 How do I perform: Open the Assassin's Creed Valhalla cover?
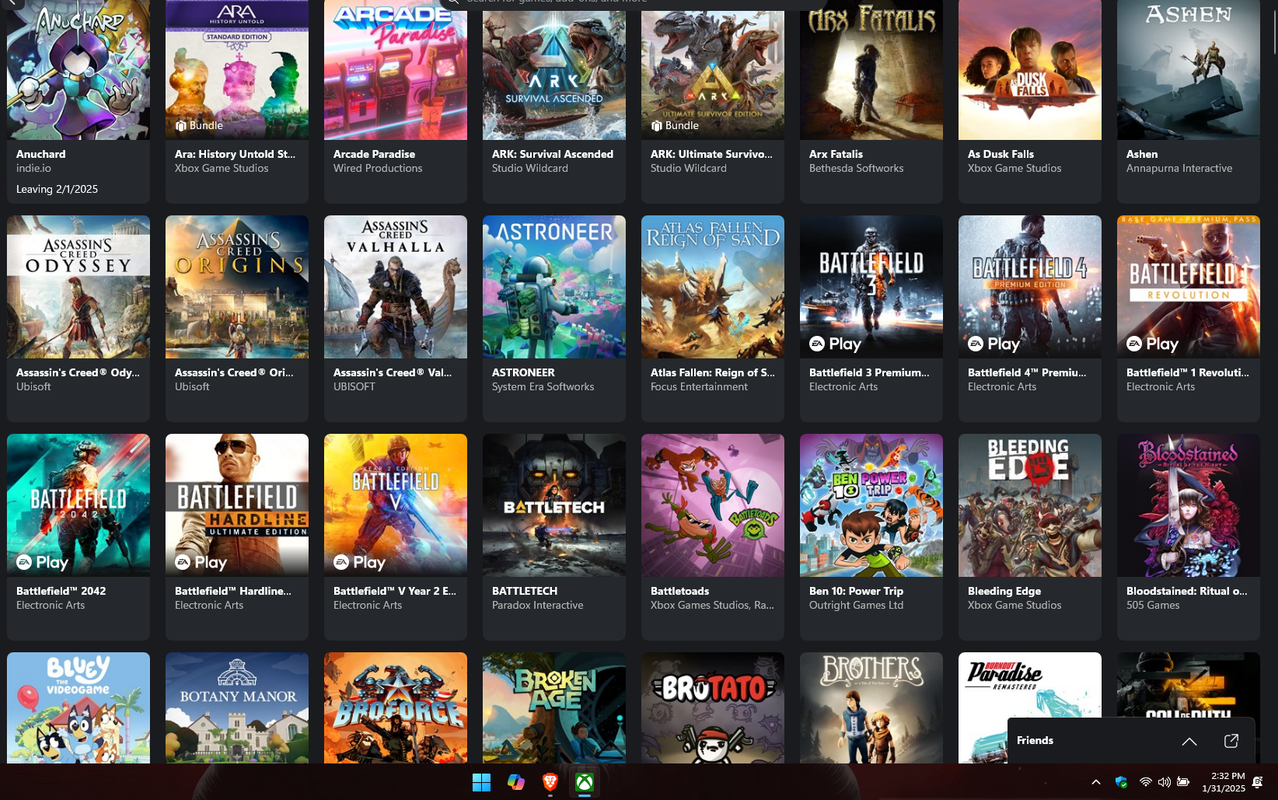click(x=395, y=287)
